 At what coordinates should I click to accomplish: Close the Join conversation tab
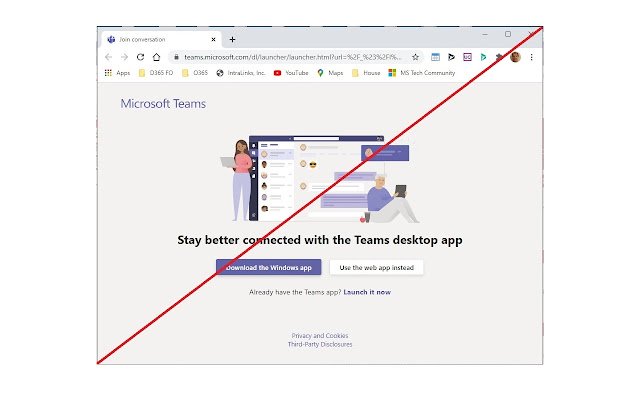(x=213, y=40)
